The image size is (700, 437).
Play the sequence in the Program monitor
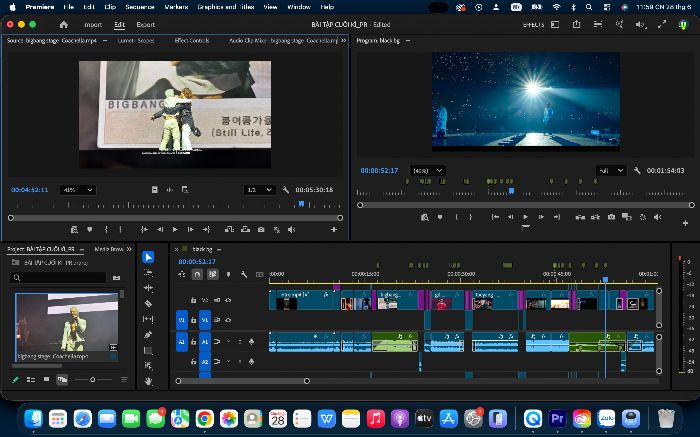(525, 217)
